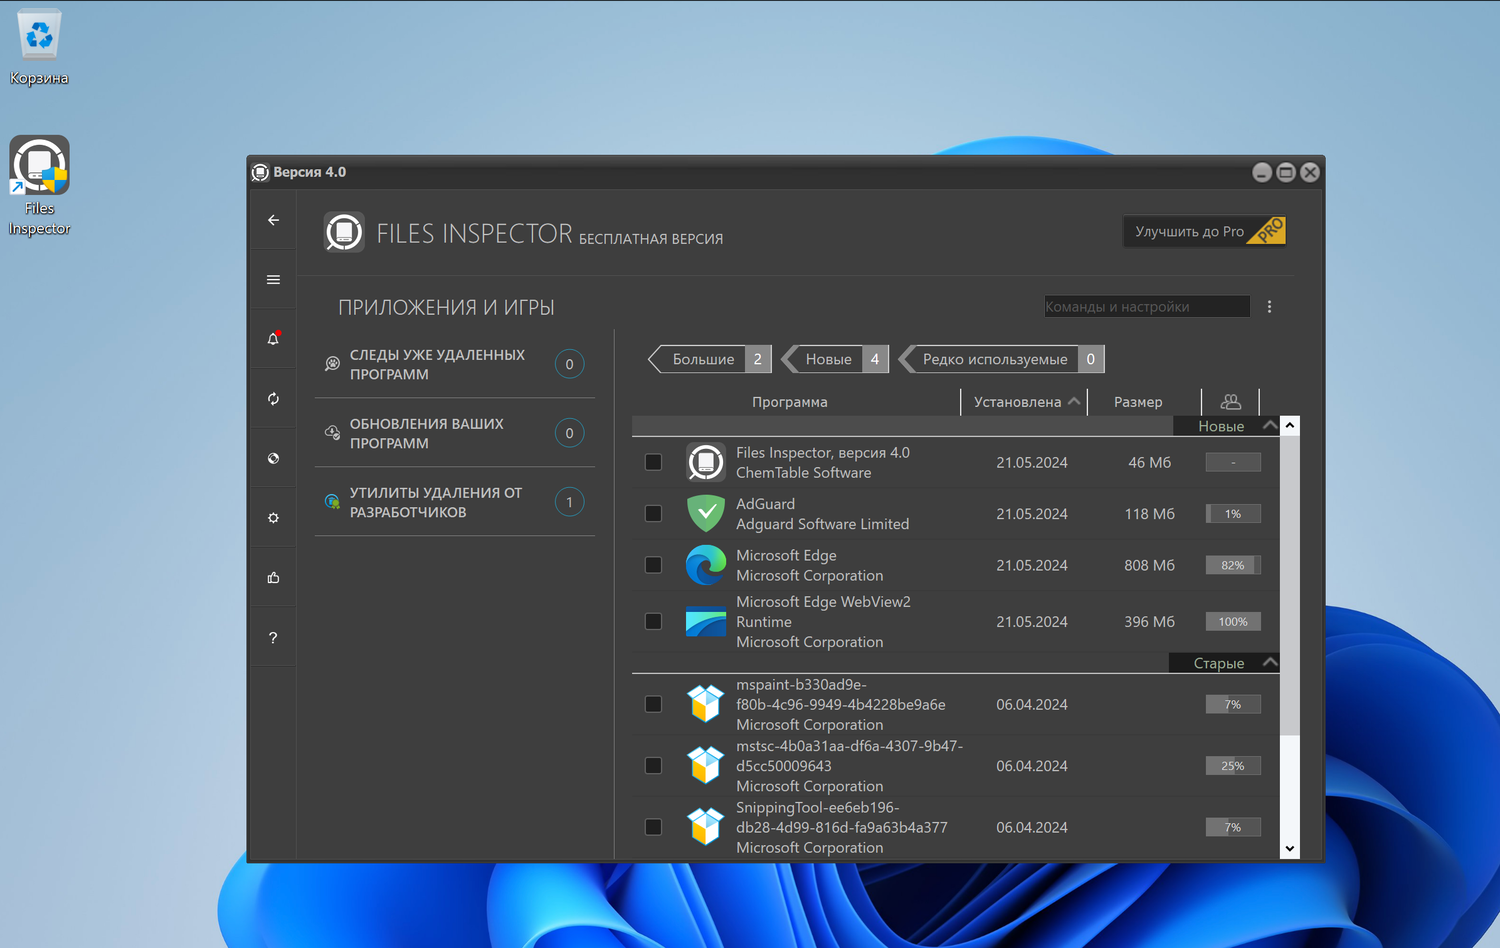Viewport: 1500px width, 948px height.
Task: Filter by Большие tab
Action: pyautogui.click(x=710, y=359)
